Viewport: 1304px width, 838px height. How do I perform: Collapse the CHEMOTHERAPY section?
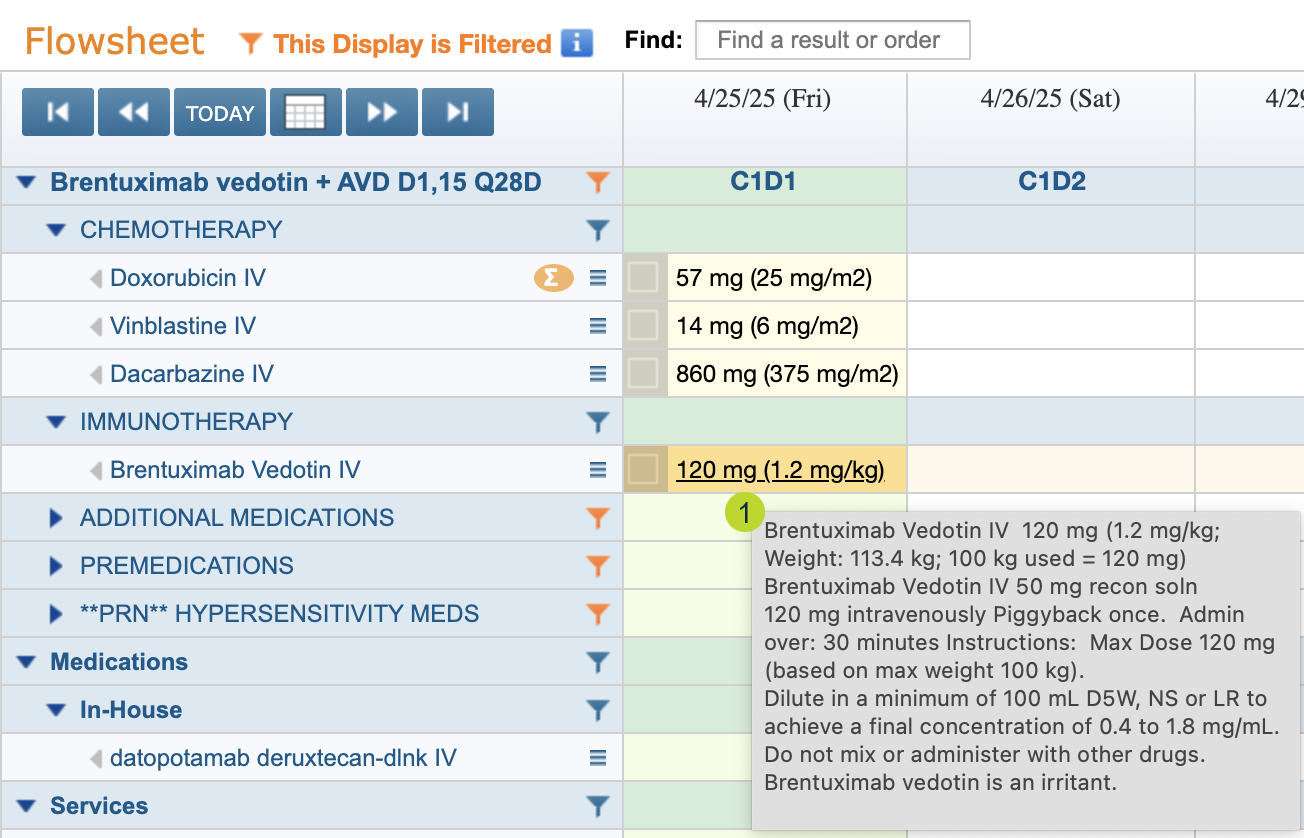pyautogui.click(x=56, y=230)
